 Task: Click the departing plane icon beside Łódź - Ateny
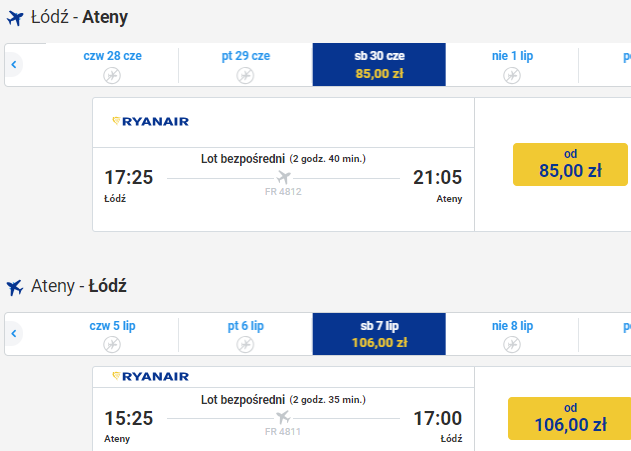point(15,18)
